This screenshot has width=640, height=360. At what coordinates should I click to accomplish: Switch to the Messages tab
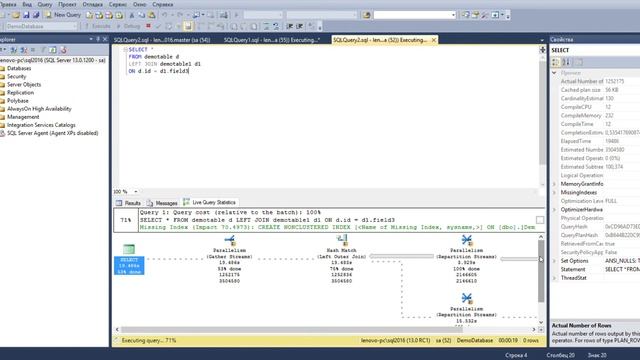(x=162, y=203)
